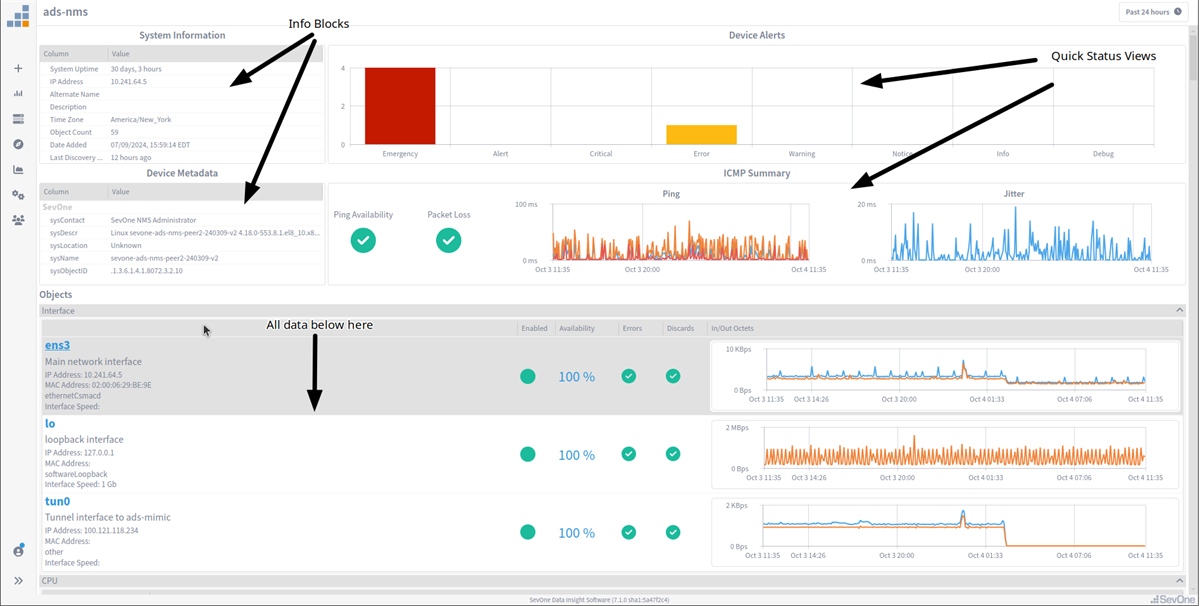This screenshot has height=606, width=1200.
Task: Toggle the Enabled status dot for ens3
Action: click(527, 376)
